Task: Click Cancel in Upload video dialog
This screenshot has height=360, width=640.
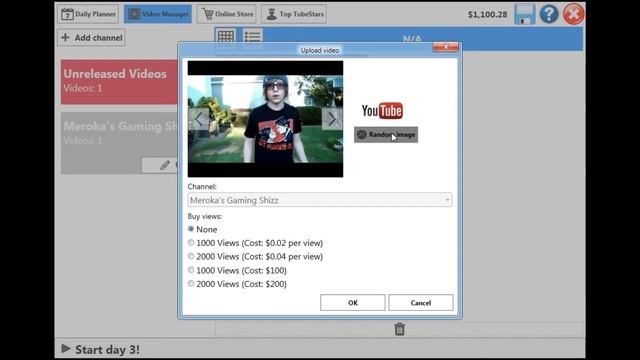Action: click(421, 302)
